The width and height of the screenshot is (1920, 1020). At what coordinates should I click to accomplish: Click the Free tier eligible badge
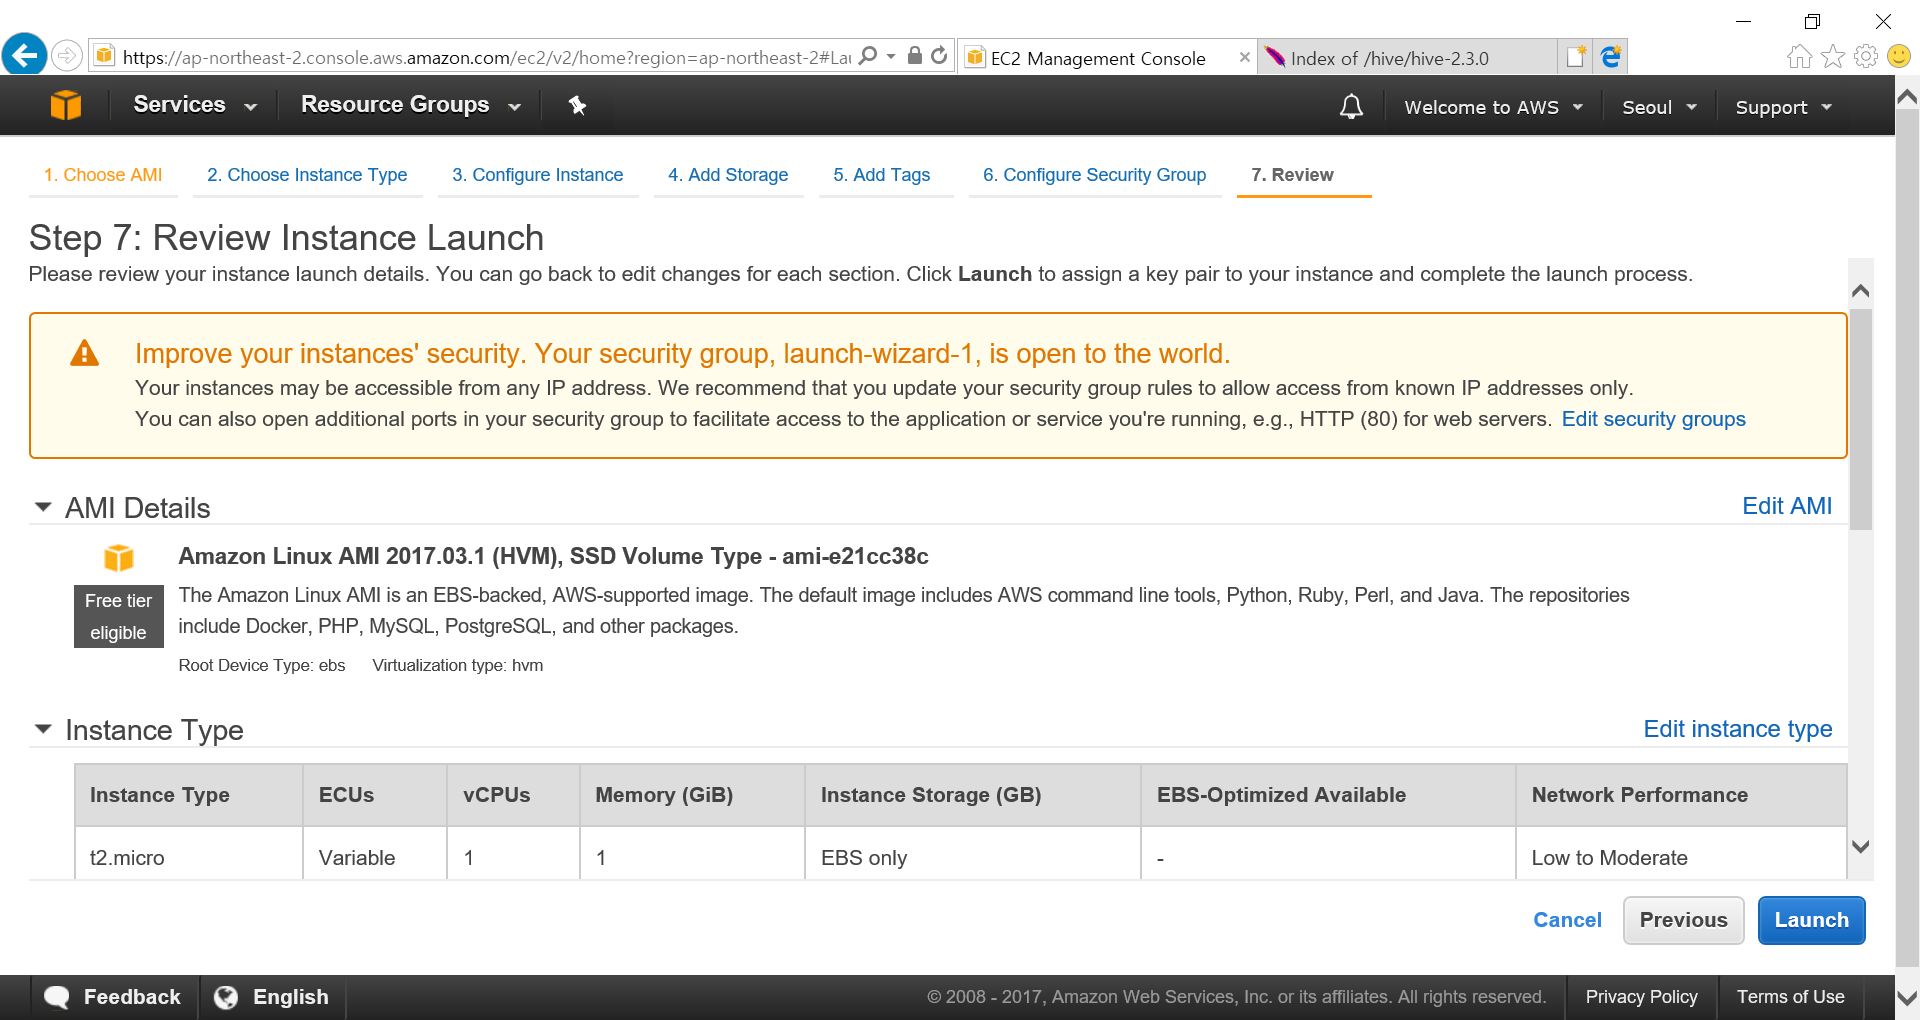click(x=119, y=616)
